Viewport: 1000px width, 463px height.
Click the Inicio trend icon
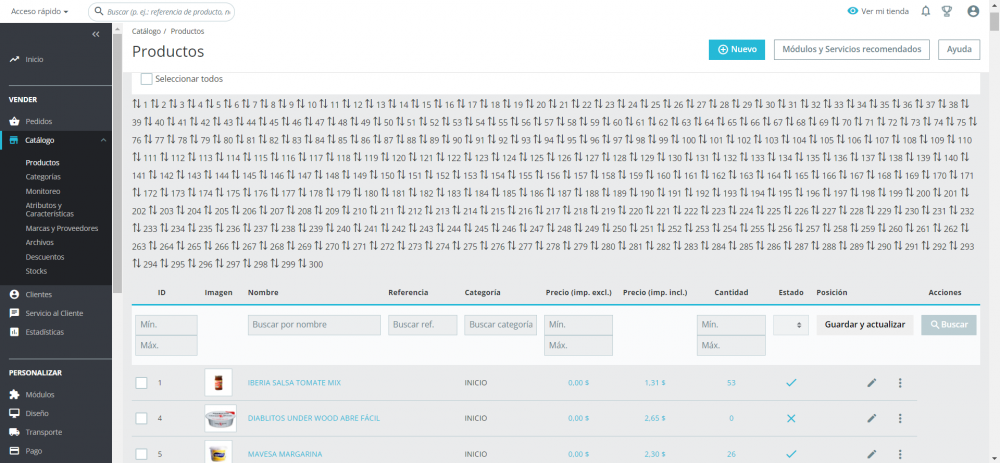tap(14, 59)
